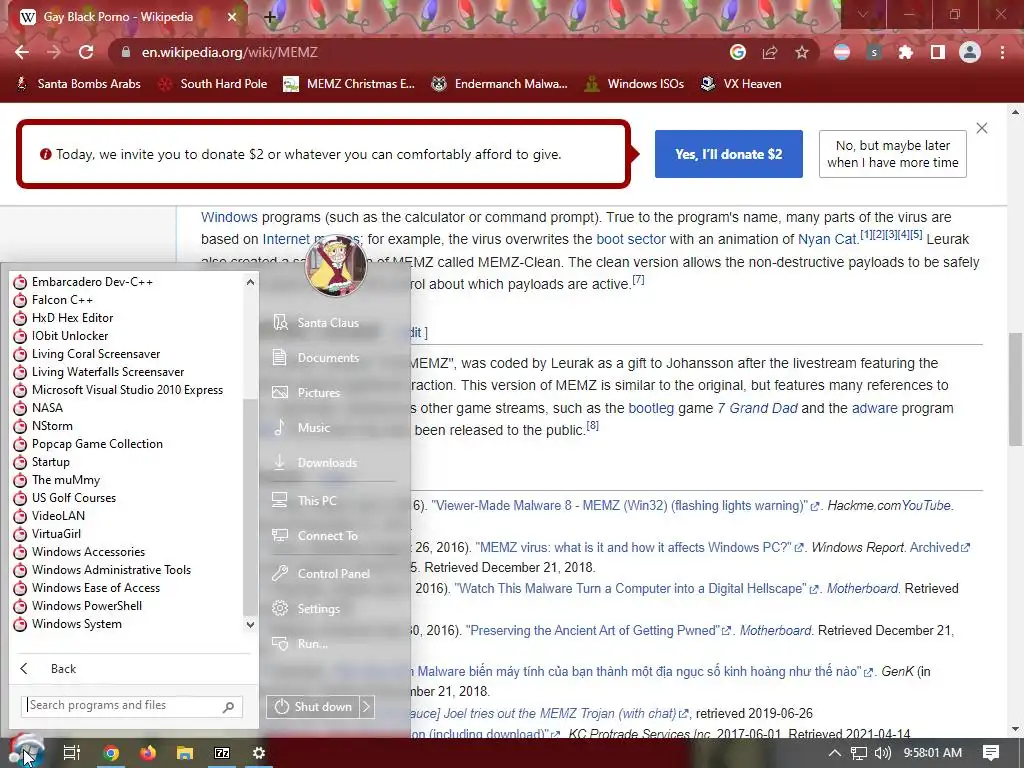The width and height of the screenshot is (1024, 768).
Task: Follow the Nyan Cat link
Action: coord(827,239)
